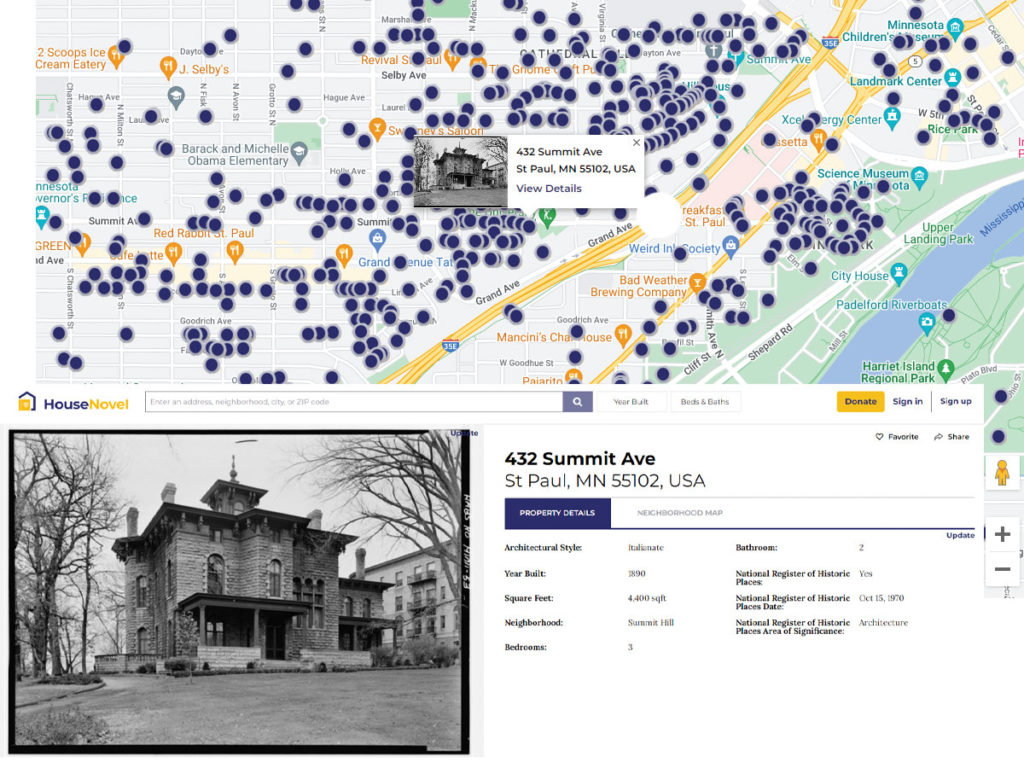
Task: Zoom out using the minus control
Action: 1002,568
